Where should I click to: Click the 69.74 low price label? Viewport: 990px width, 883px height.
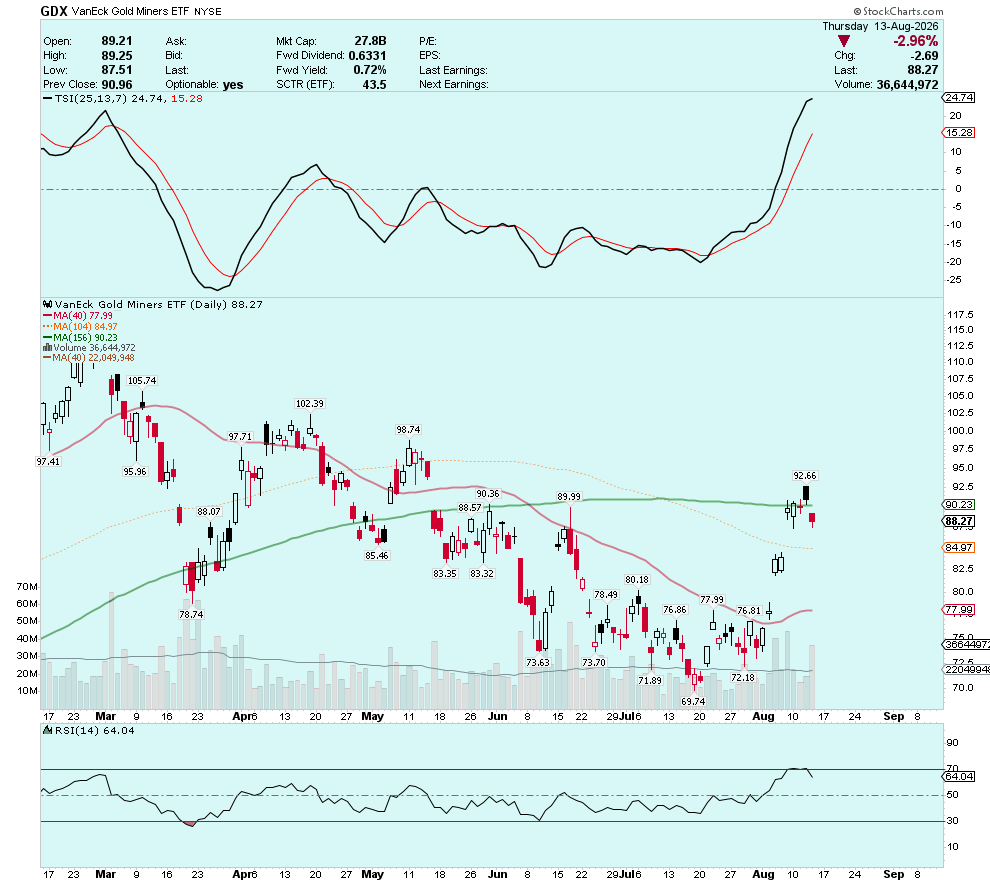pyautogui.click(x=693, y=701)
